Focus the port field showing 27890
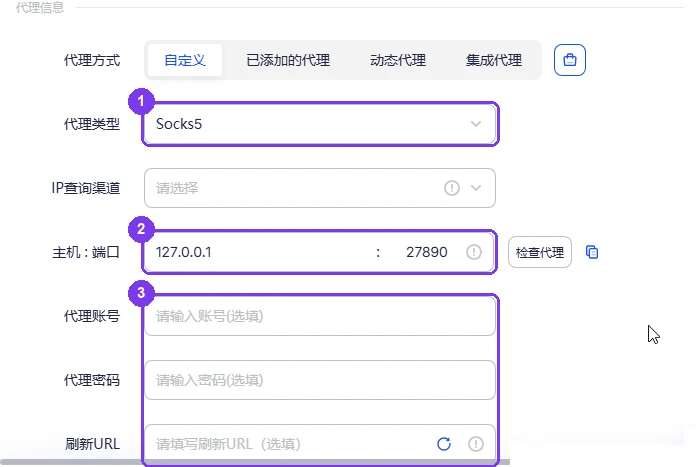The height and width of the screenshot is (467, 696). coord(426,252)
